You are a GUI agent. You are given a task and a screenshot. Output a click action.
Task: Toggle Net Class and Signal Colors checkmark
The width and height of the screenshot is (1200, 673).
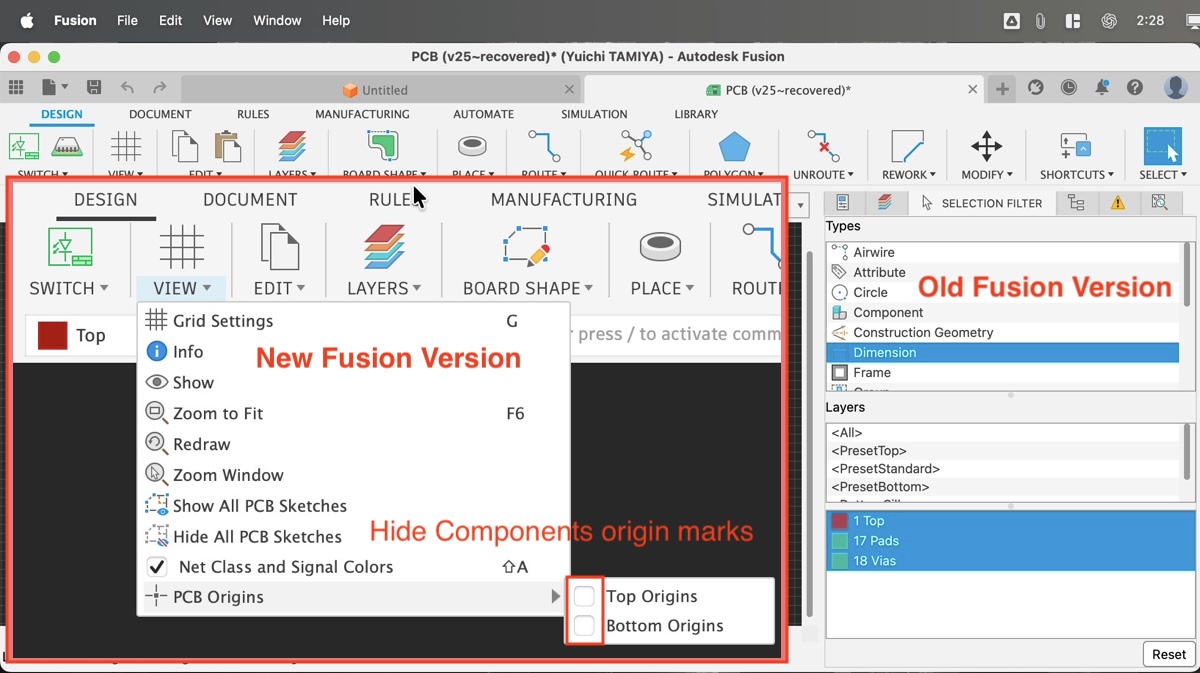[x=156, y=567]
